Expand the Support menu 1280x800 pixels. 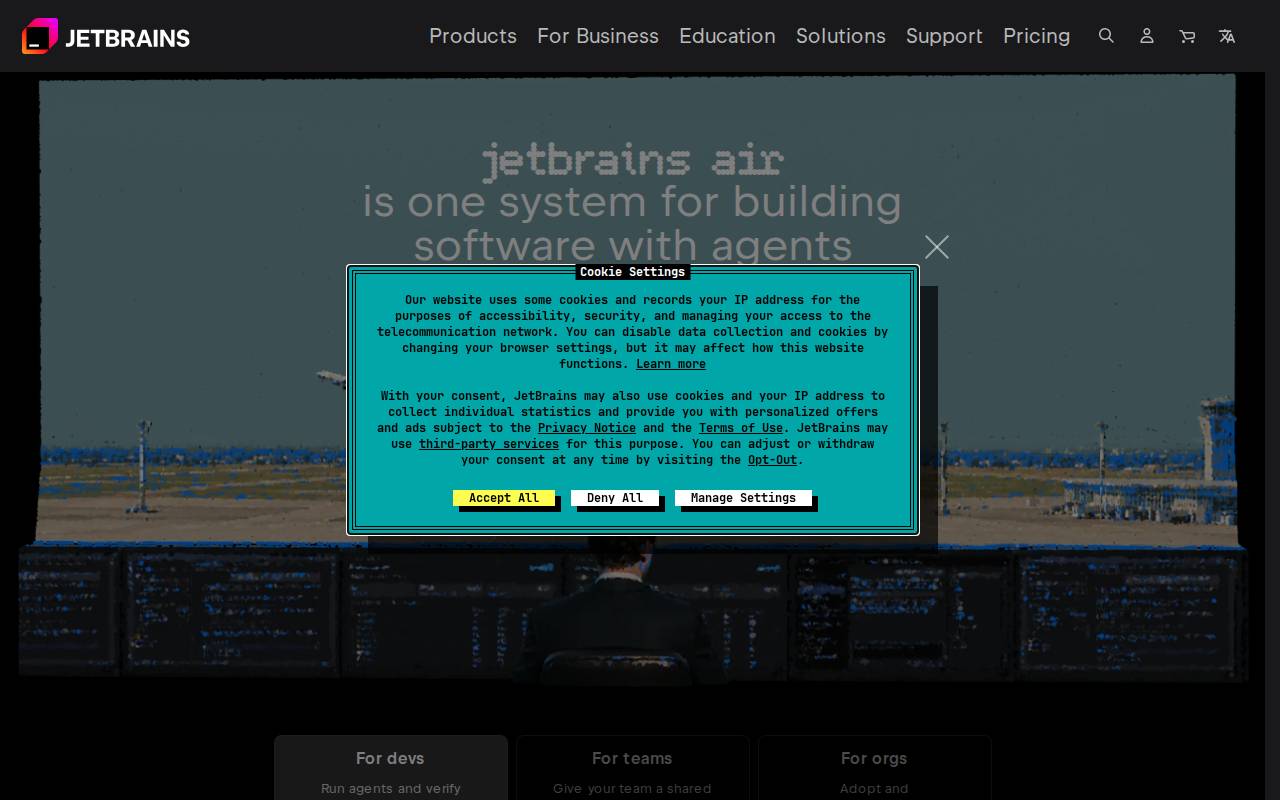pyautogui.click(x=944, y=36)
